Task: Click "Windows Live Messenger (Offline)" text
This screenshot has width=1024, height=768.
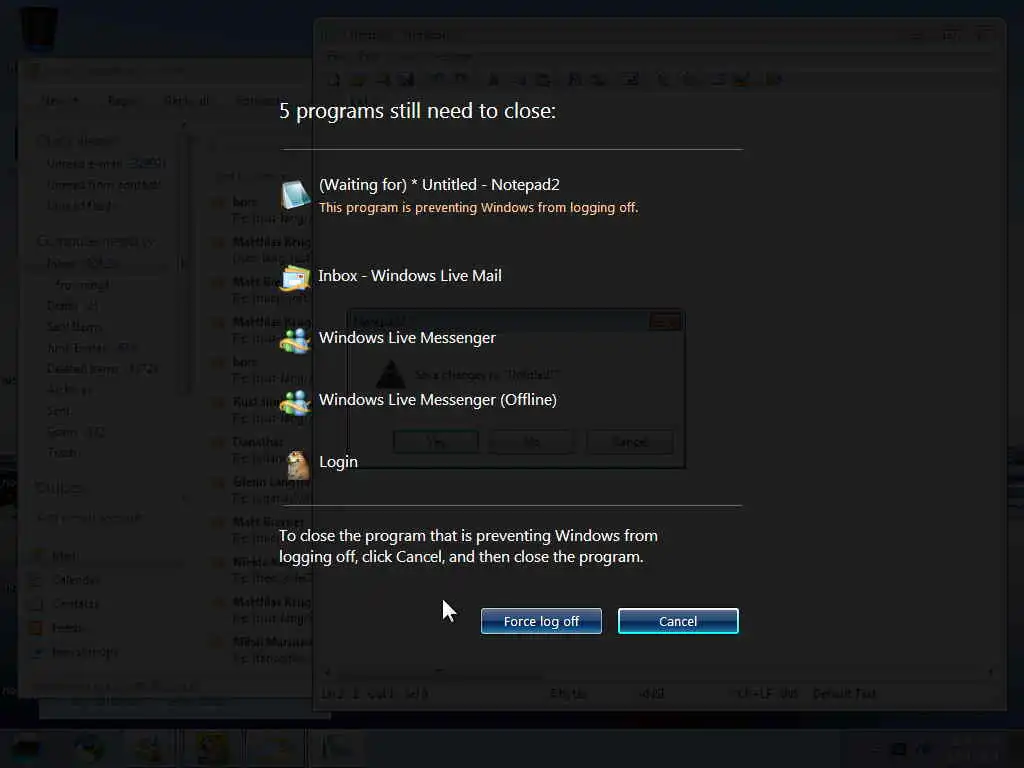Action: click(438, 400)
